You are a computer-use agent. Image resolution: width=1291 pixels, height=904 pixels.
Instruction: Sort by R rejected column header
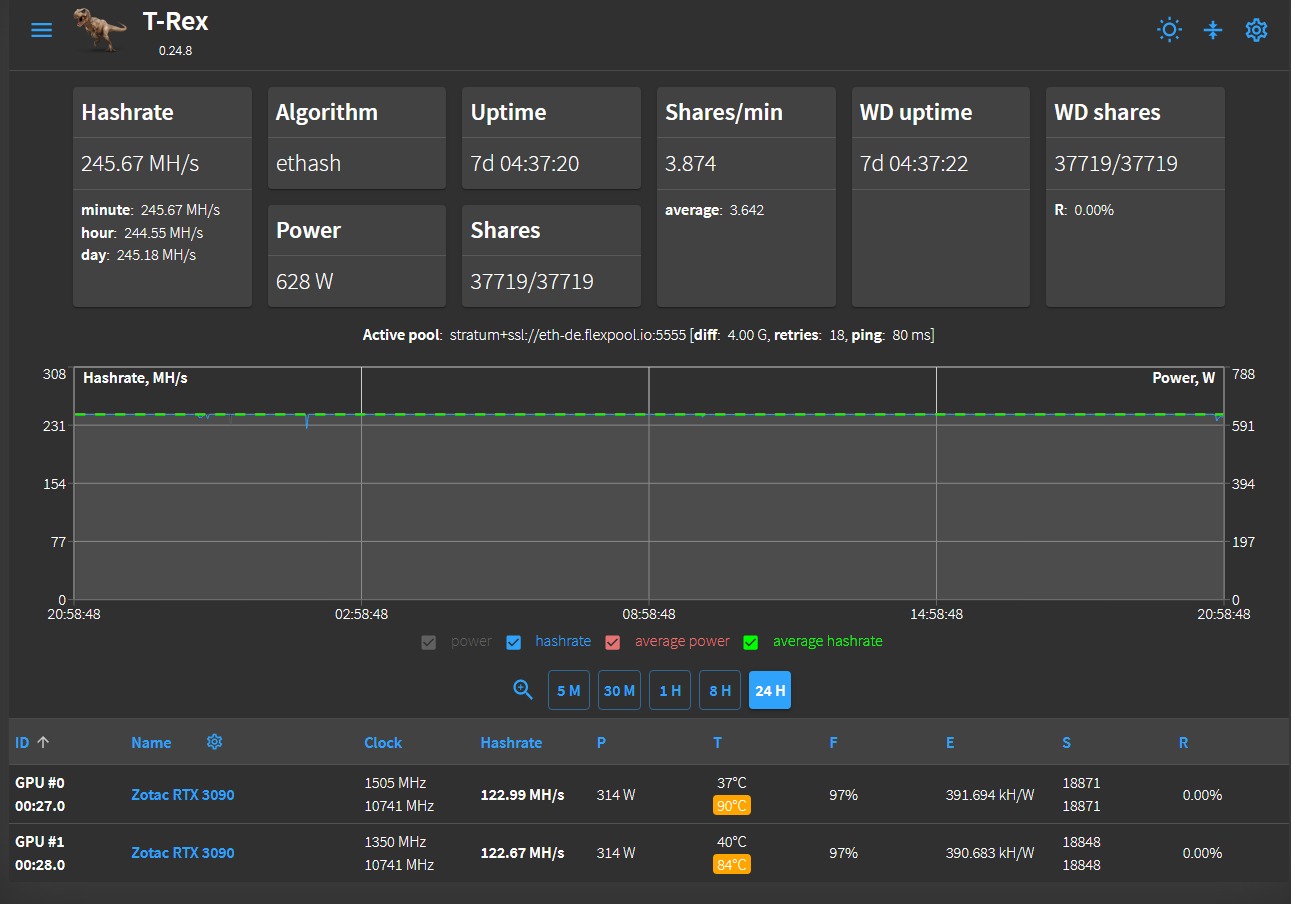pyautogui.click(x=1183, y=743)
